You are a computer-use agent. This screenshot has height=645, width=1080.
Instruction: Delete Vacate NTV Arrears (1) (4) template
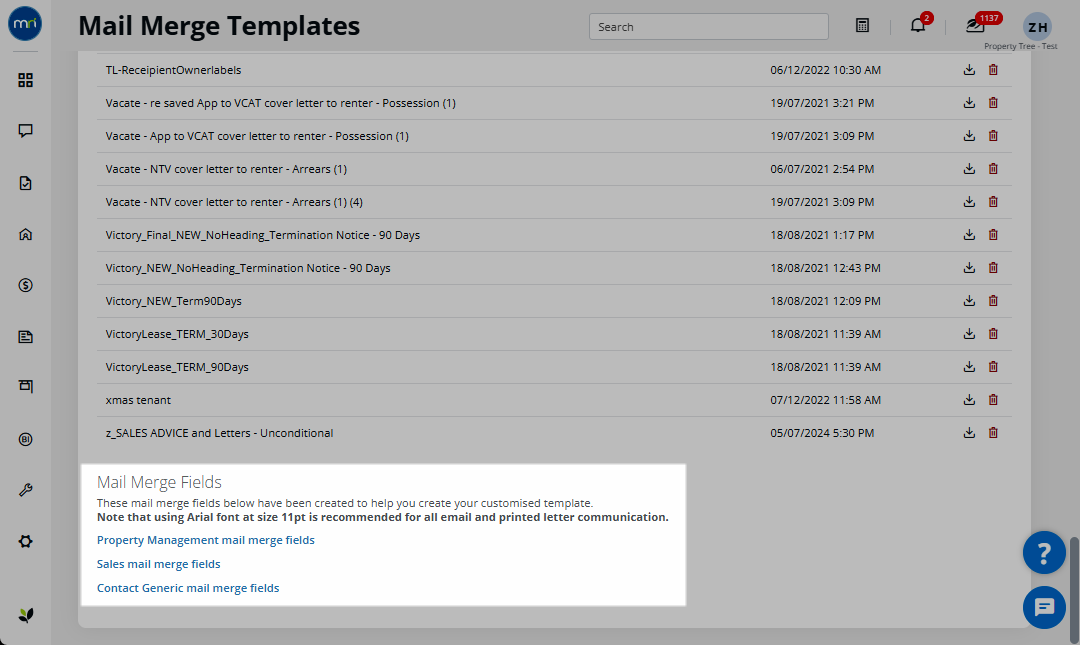click(993, 202)
